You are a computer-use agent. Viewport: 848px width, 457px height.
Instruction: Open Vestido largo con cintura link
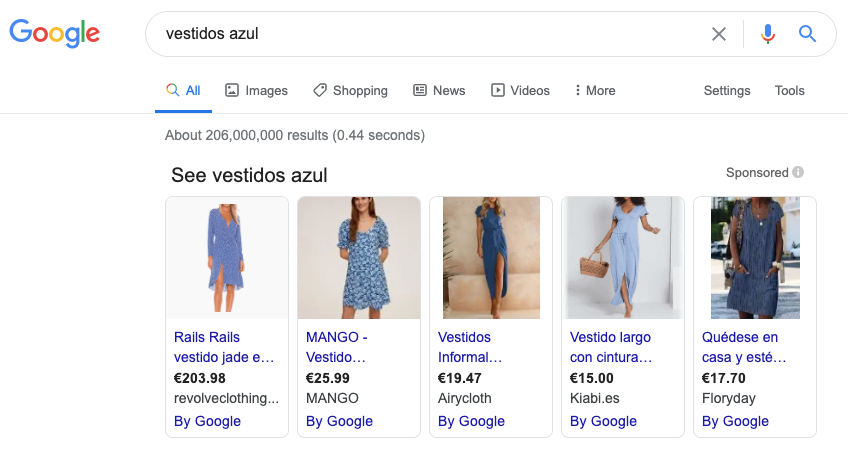pos(611,347)
